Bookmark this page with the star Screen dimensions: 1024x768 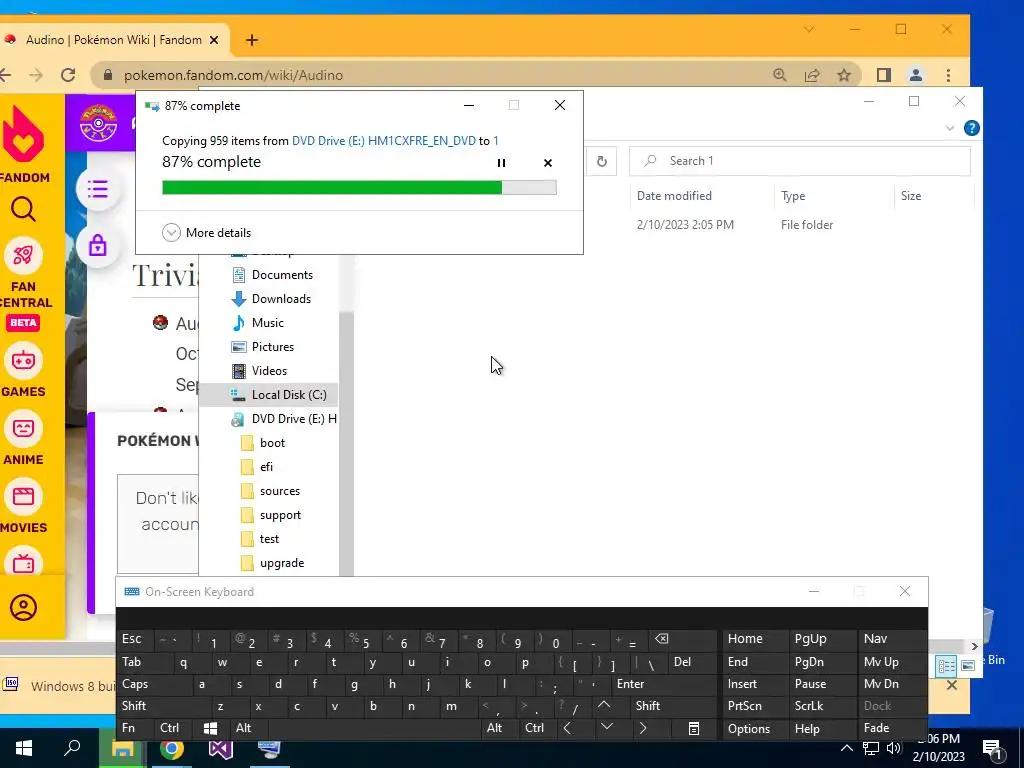tap(844, 75)
